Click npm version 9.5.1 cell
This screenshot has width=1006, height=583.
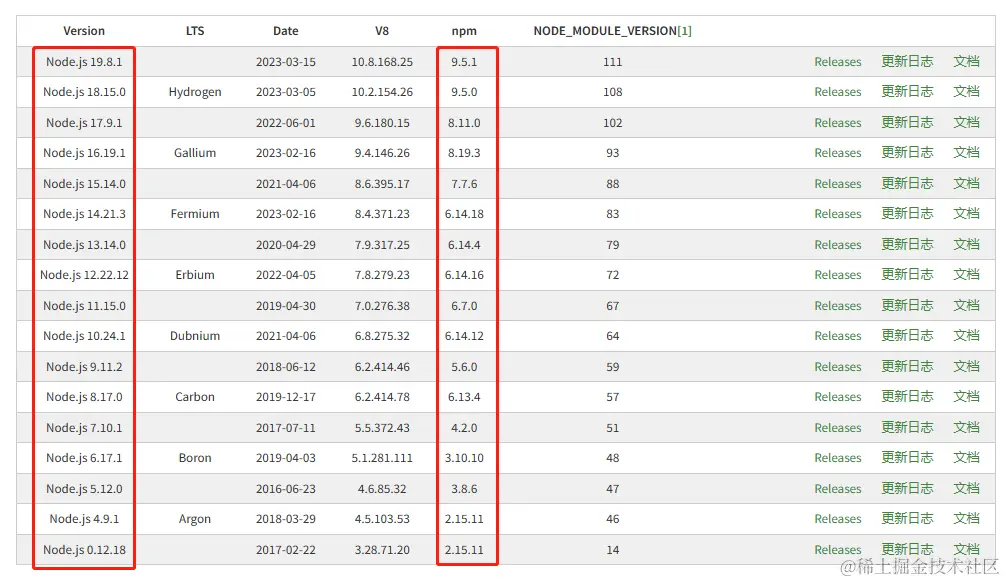point(464,62)
